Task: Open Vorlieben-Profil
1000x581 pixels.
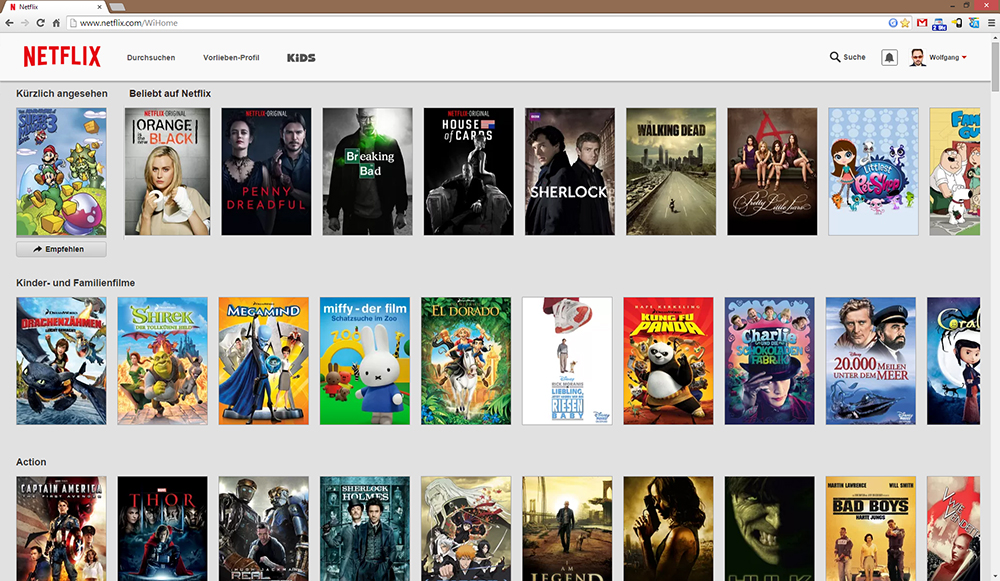Action: 231,57
